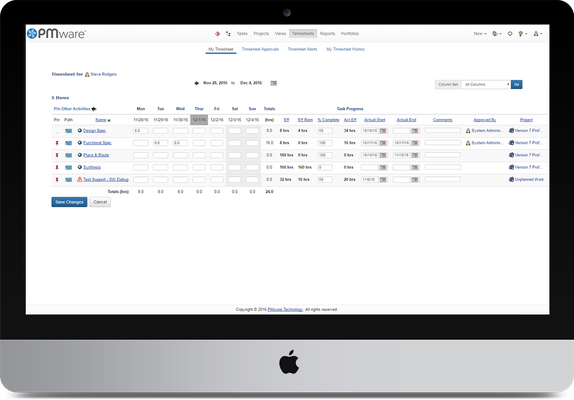The image size is (574, 400).
Task: Unpin the Place & Route task
Action: point(57,155)
